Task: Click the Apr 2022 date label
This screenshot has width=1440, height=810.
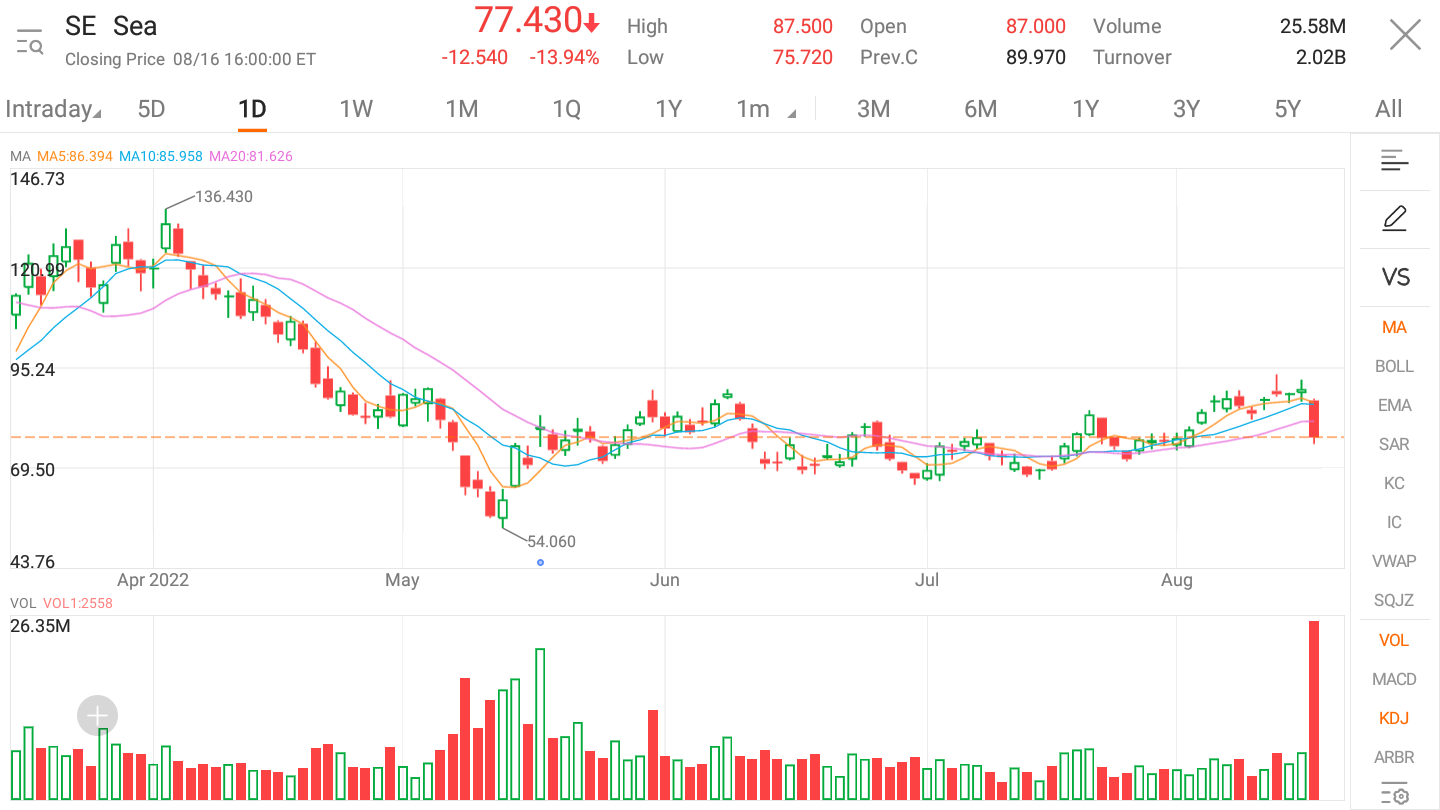Action: click(153, 579)
